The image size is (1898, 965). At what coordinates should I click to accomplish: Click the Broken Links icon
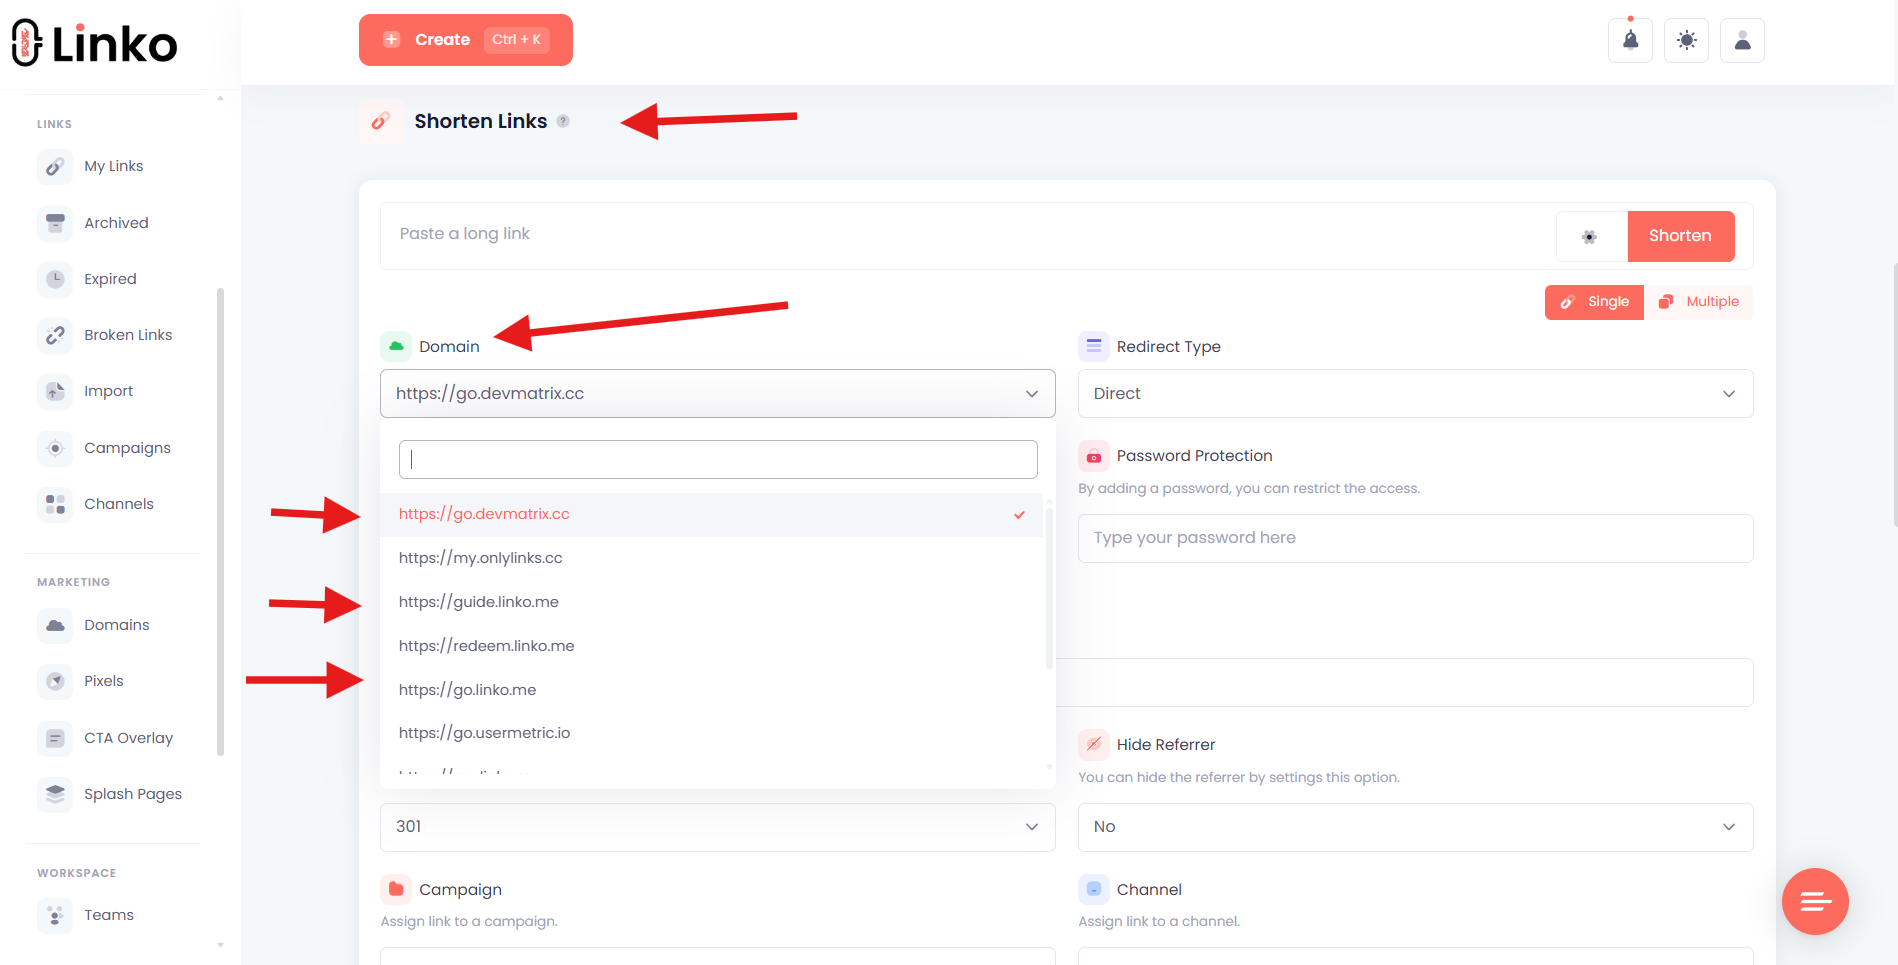click(55, 335)
